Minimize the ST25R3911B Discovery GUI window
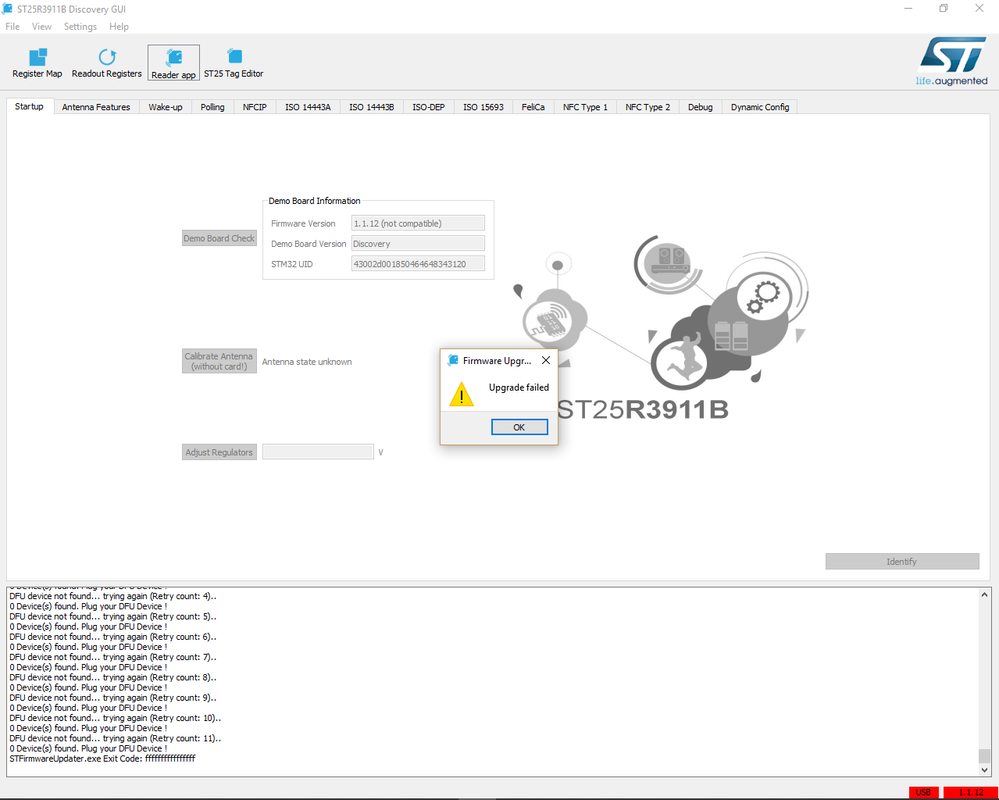Screen dimensions: 999x800 click(908, 8)
